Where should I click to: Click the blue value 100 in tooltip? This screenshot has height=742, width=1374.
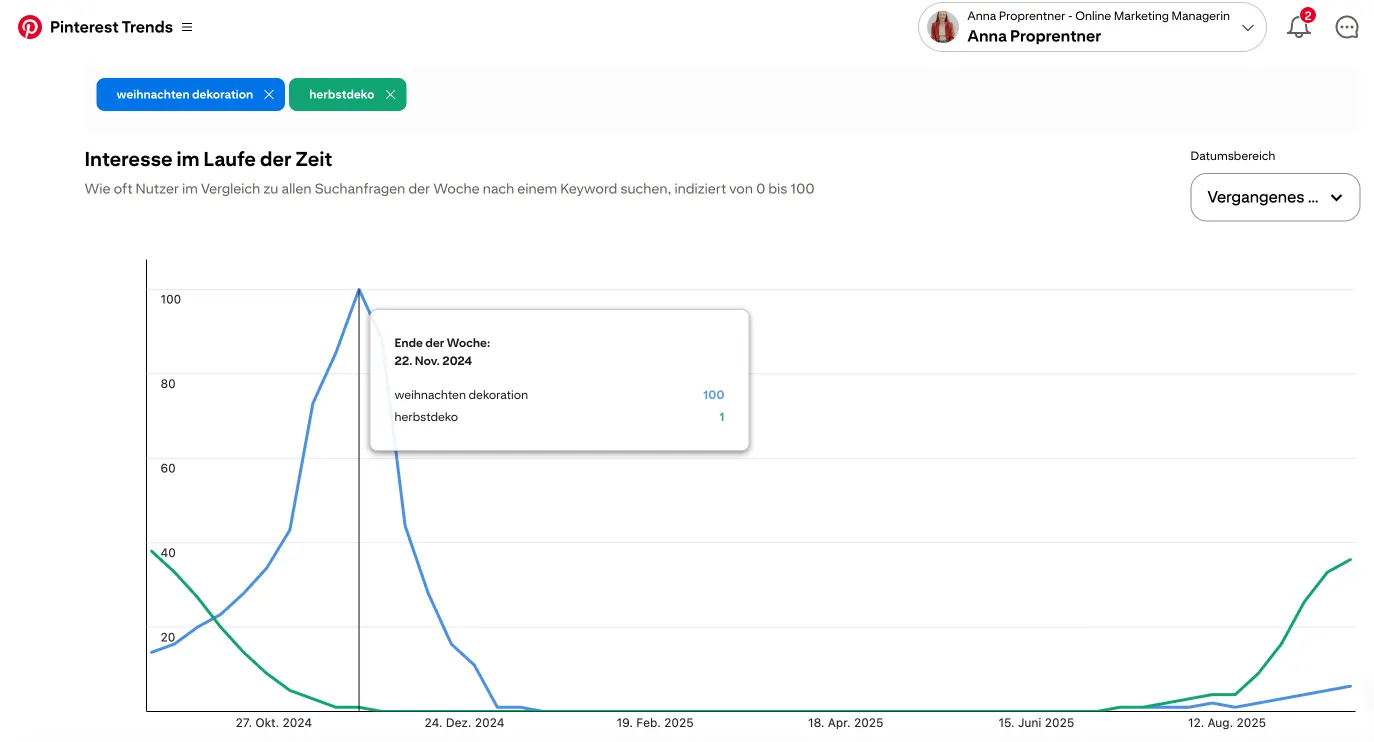[x=713, y=395]
